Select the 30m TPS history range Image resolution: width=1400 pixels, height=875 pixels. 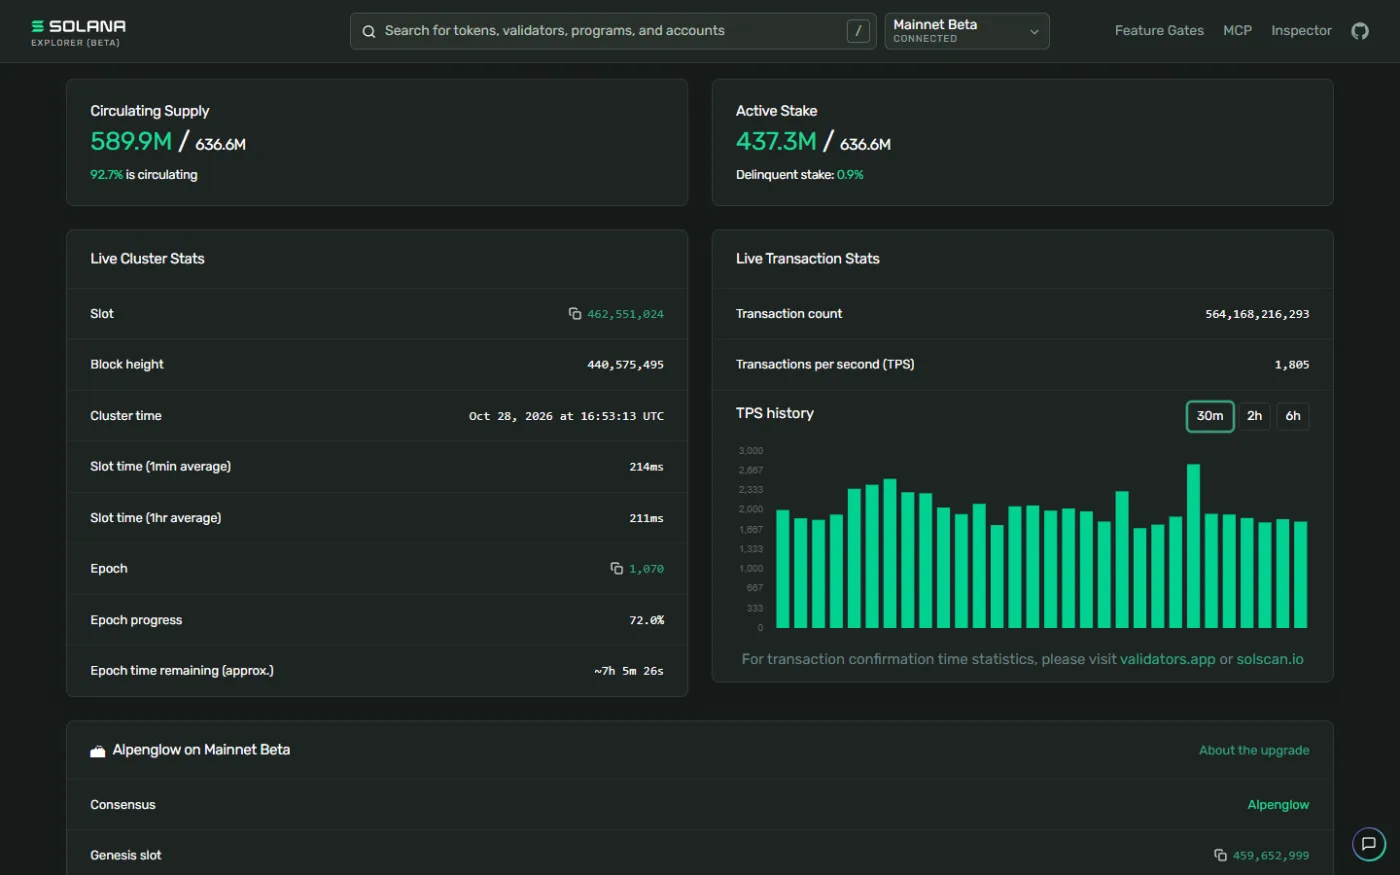tap(1210, 416)
